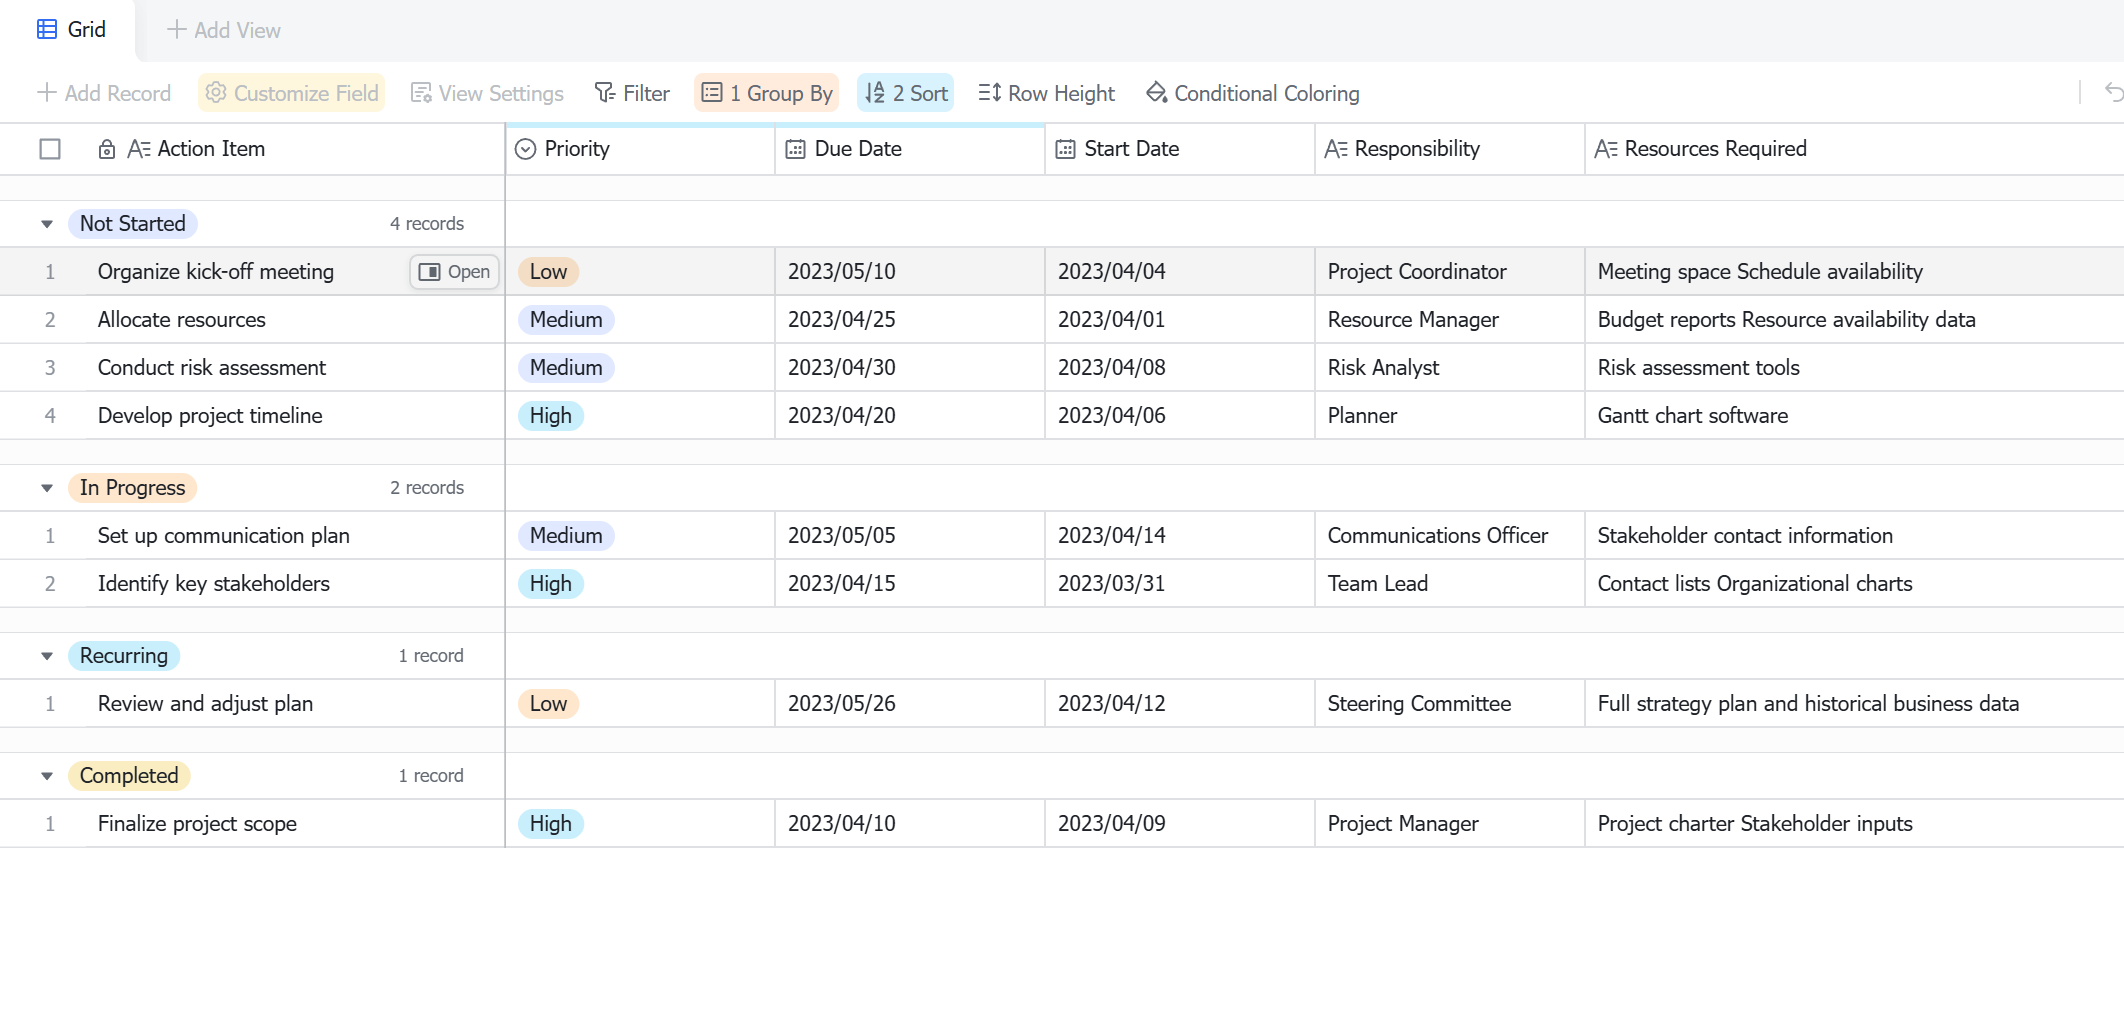Open the Filter menu
The image size is (2124, 1030).
click(x=632, y=93)
